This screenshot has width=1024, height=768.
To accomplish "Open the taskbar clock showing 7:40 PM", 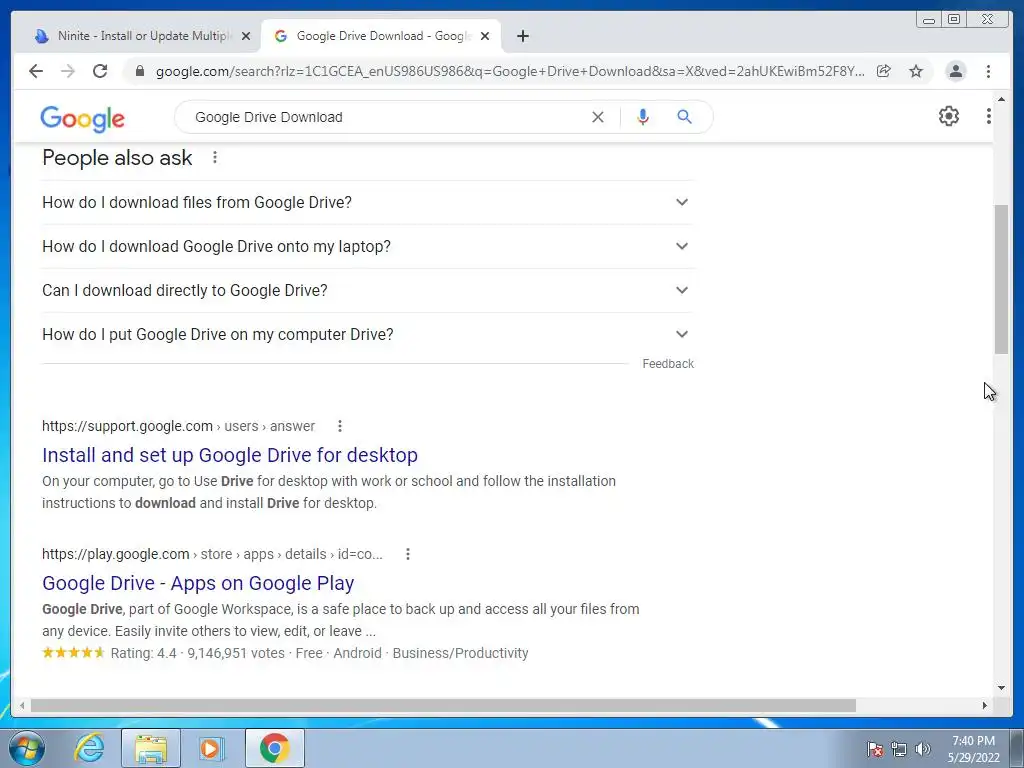I will 973,749.
